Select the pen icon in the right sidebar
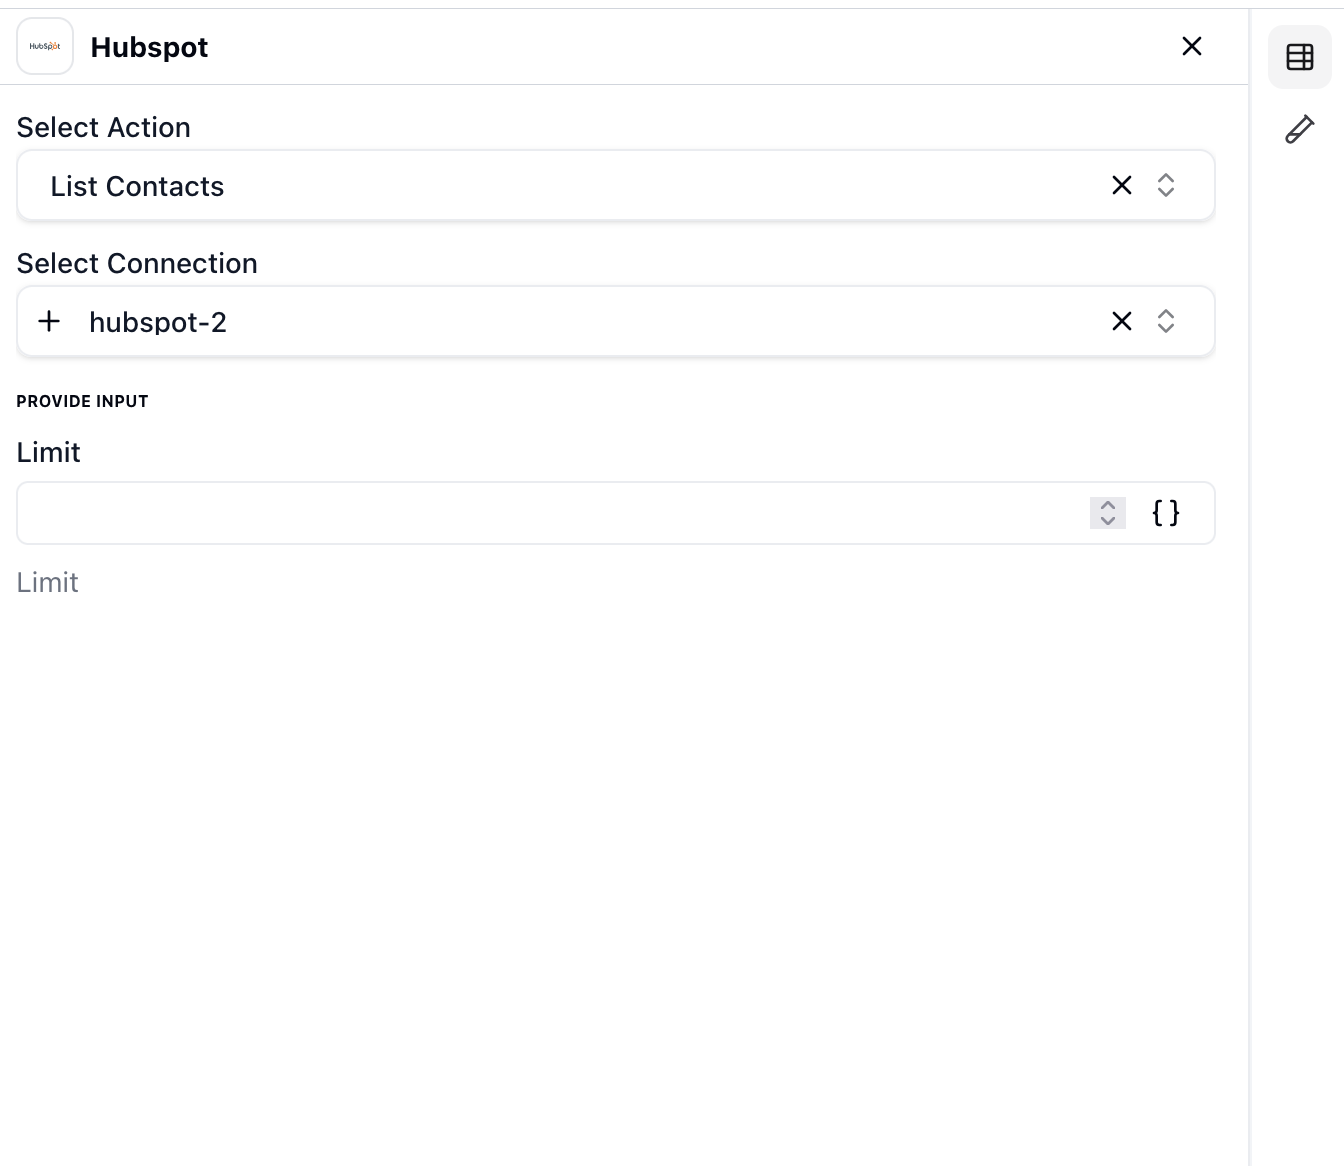This screenshot has height=1166, width=1344. (1300, 129)
